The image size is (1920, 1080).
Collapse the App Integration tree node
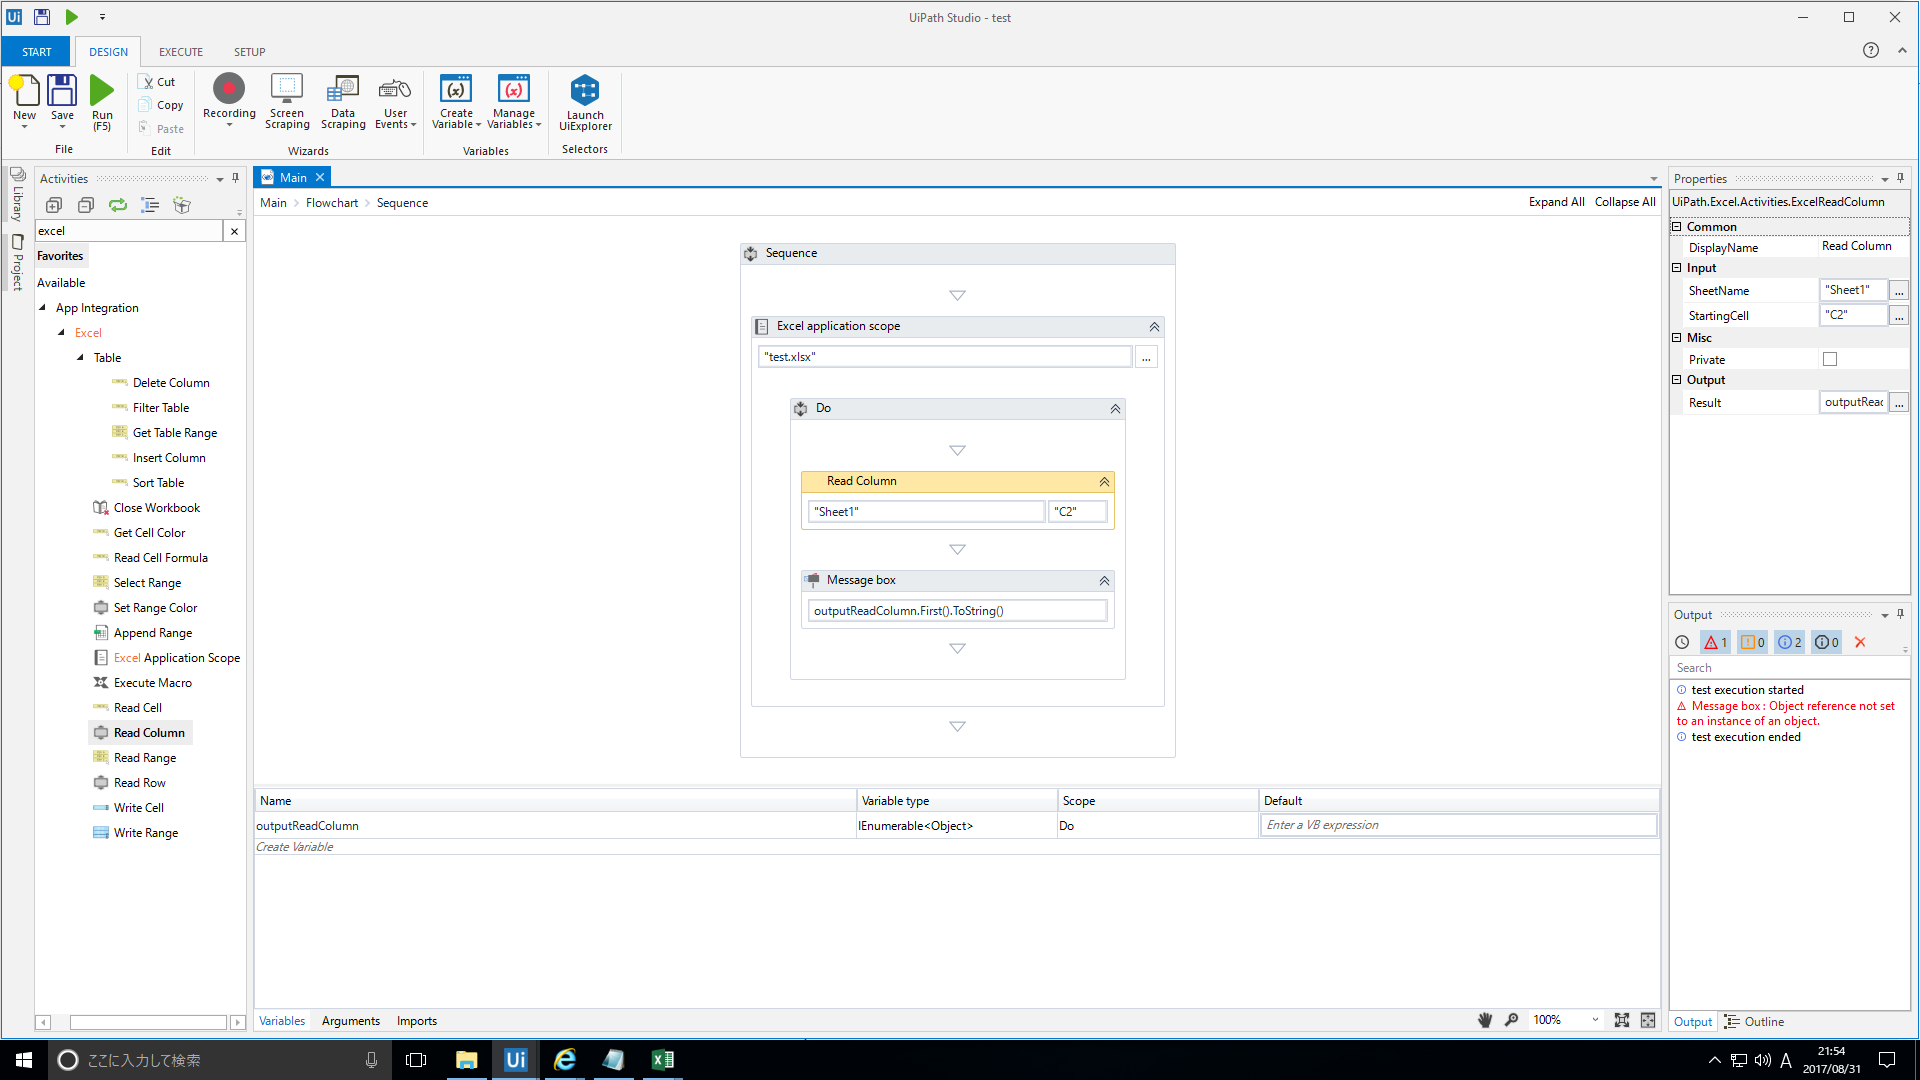(43, 308)
